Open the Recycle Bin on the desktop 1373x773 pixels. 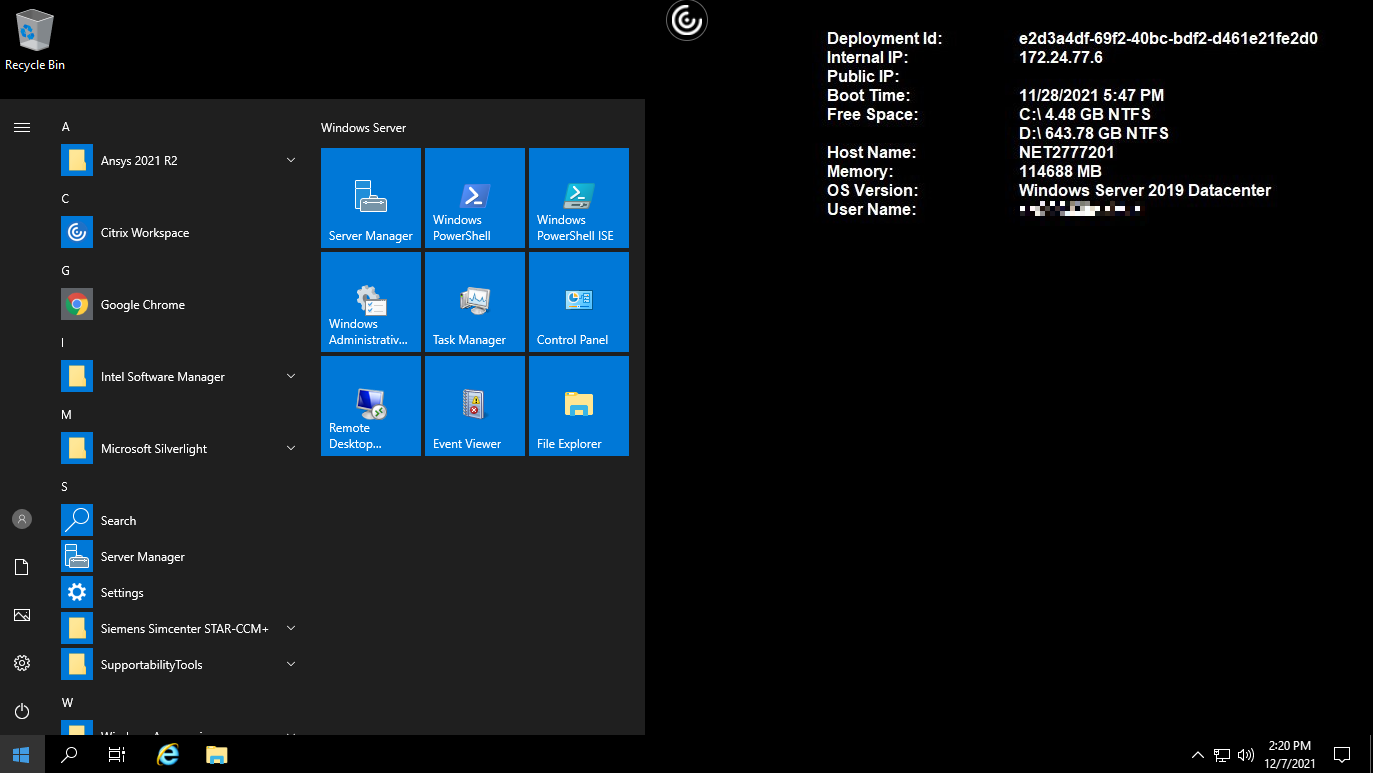coord(35,40)
